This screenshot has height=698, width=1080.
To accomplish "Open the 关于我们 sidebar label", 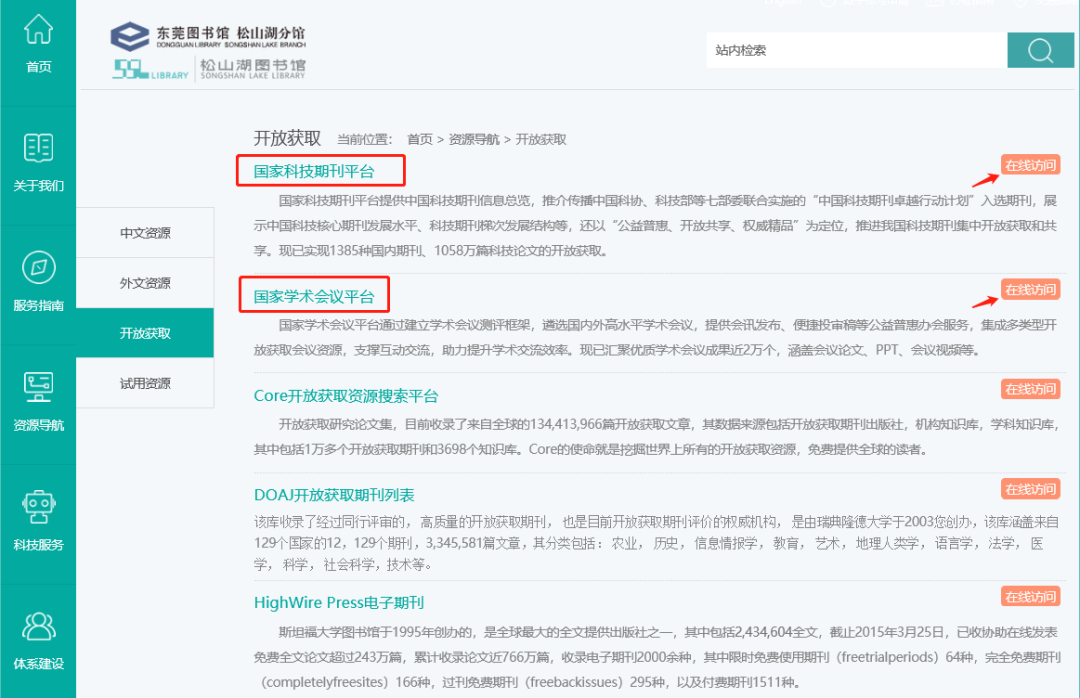I will 39,186.
